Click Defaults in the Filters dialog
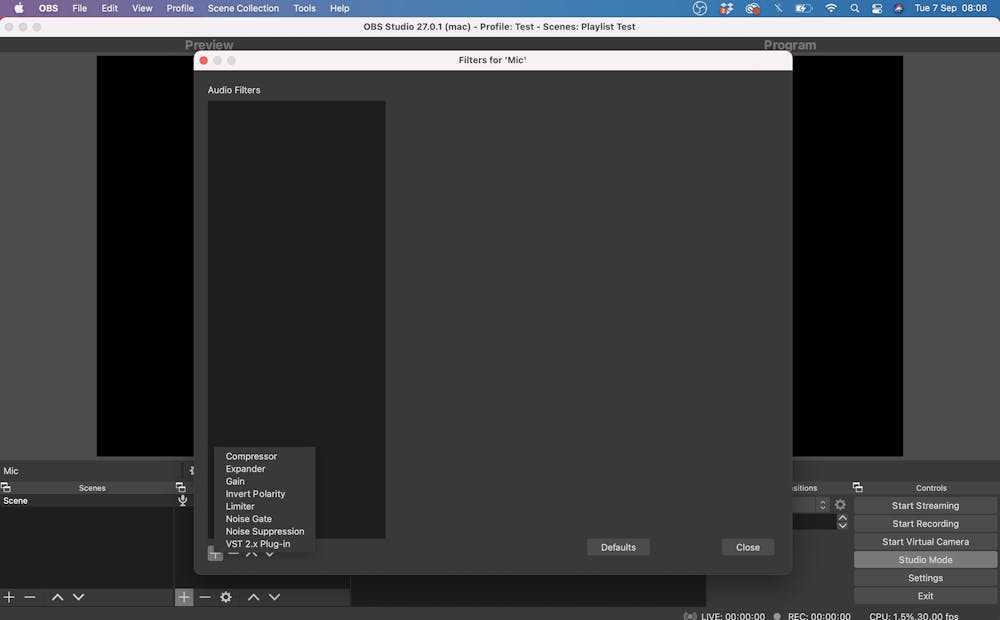This screenshot has width=1000, height=620. 618,547
